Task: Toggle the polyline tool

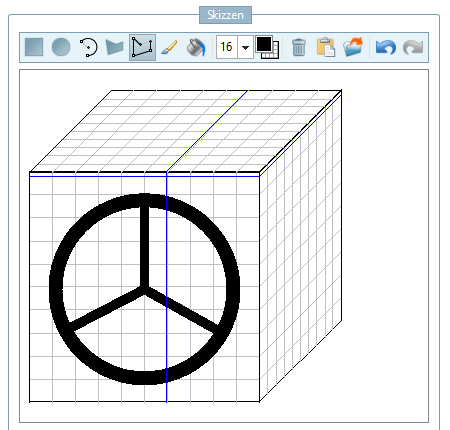Action: [142, 47]
